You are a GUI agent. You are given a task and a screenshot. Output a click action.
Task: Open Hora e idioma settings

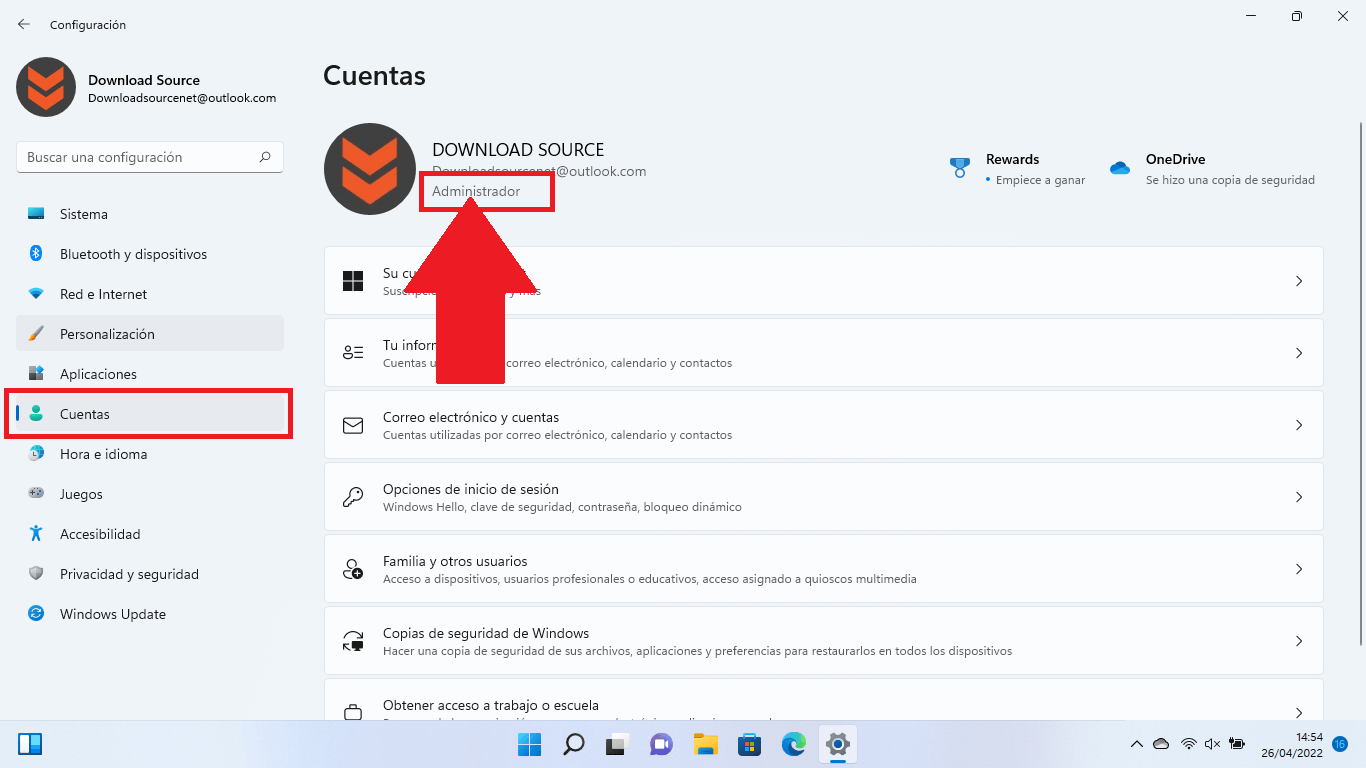[150, 454]
